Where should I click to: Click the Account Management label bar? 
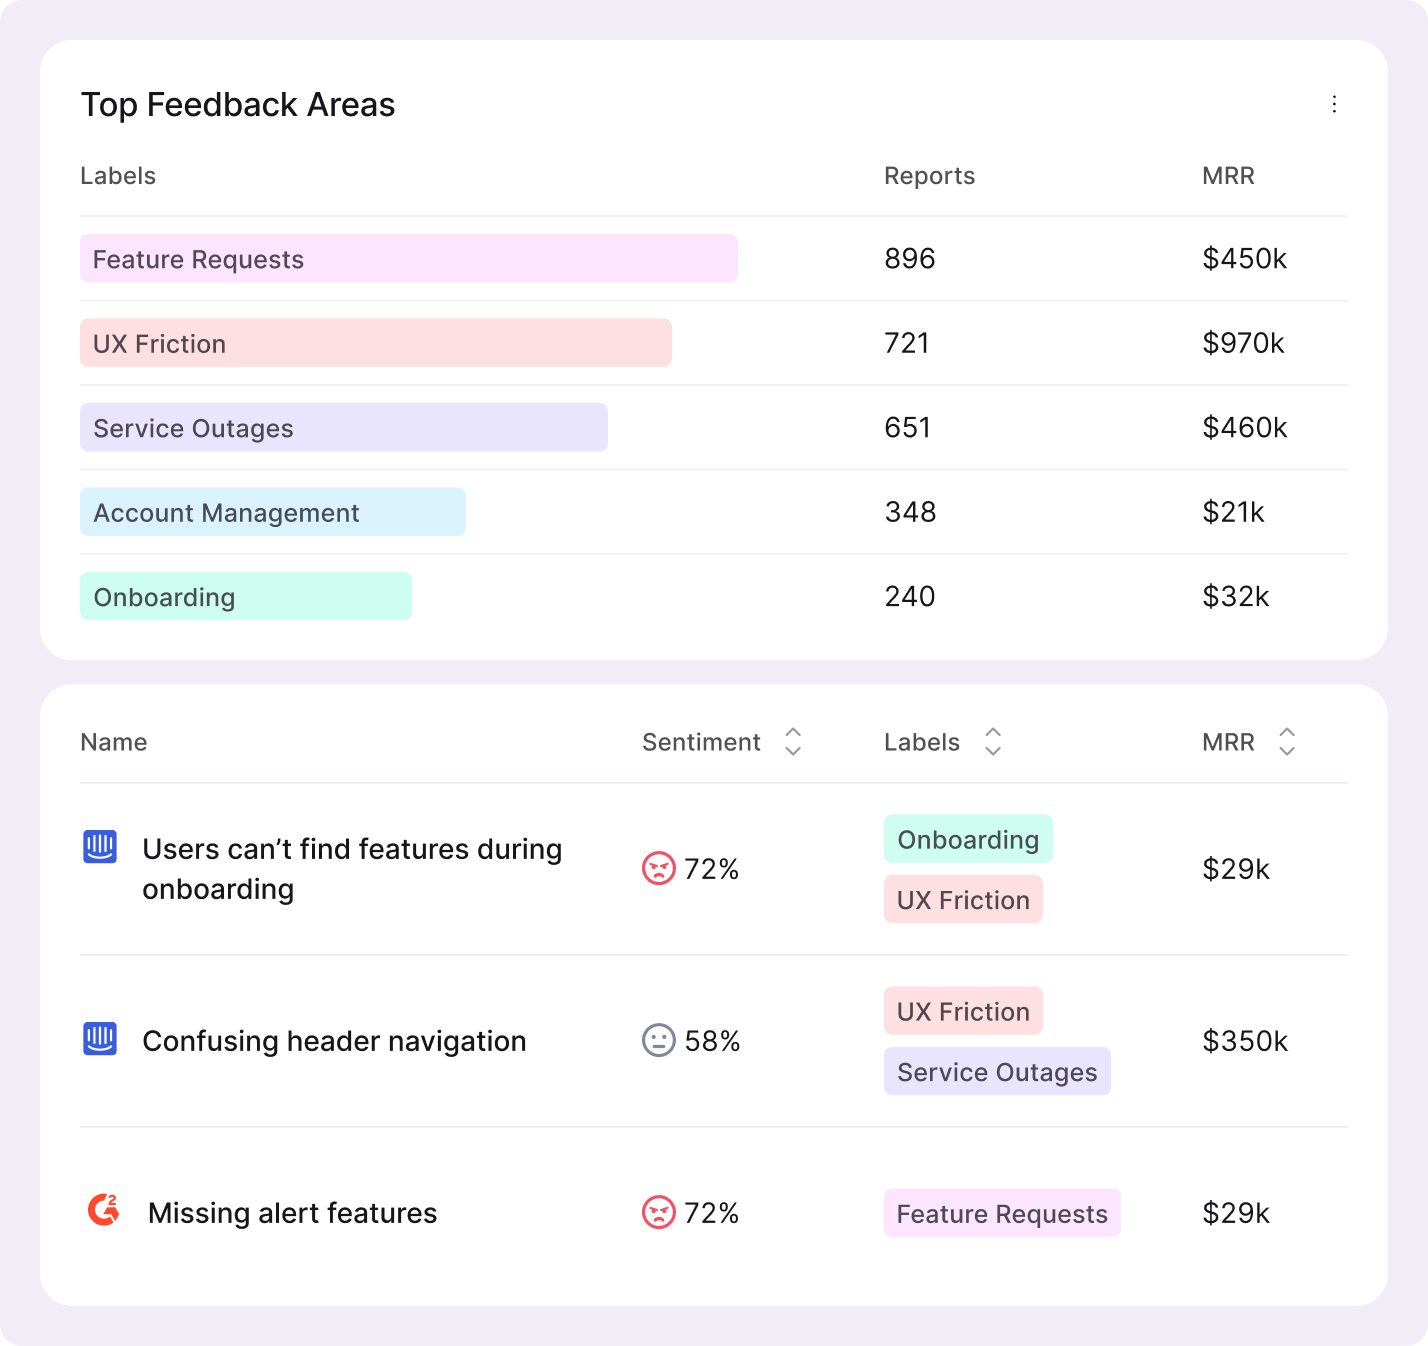pos(272,512)
